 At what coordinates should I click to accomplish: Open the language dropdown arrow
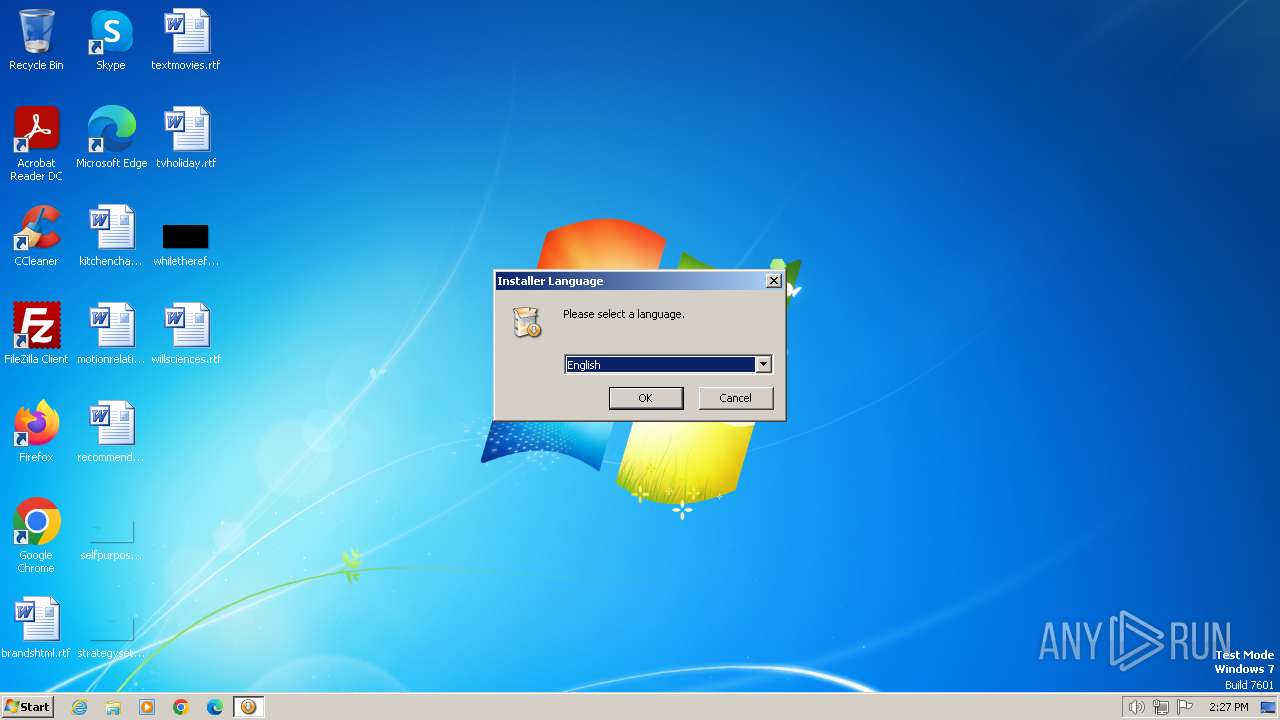[x=763, y=365]
